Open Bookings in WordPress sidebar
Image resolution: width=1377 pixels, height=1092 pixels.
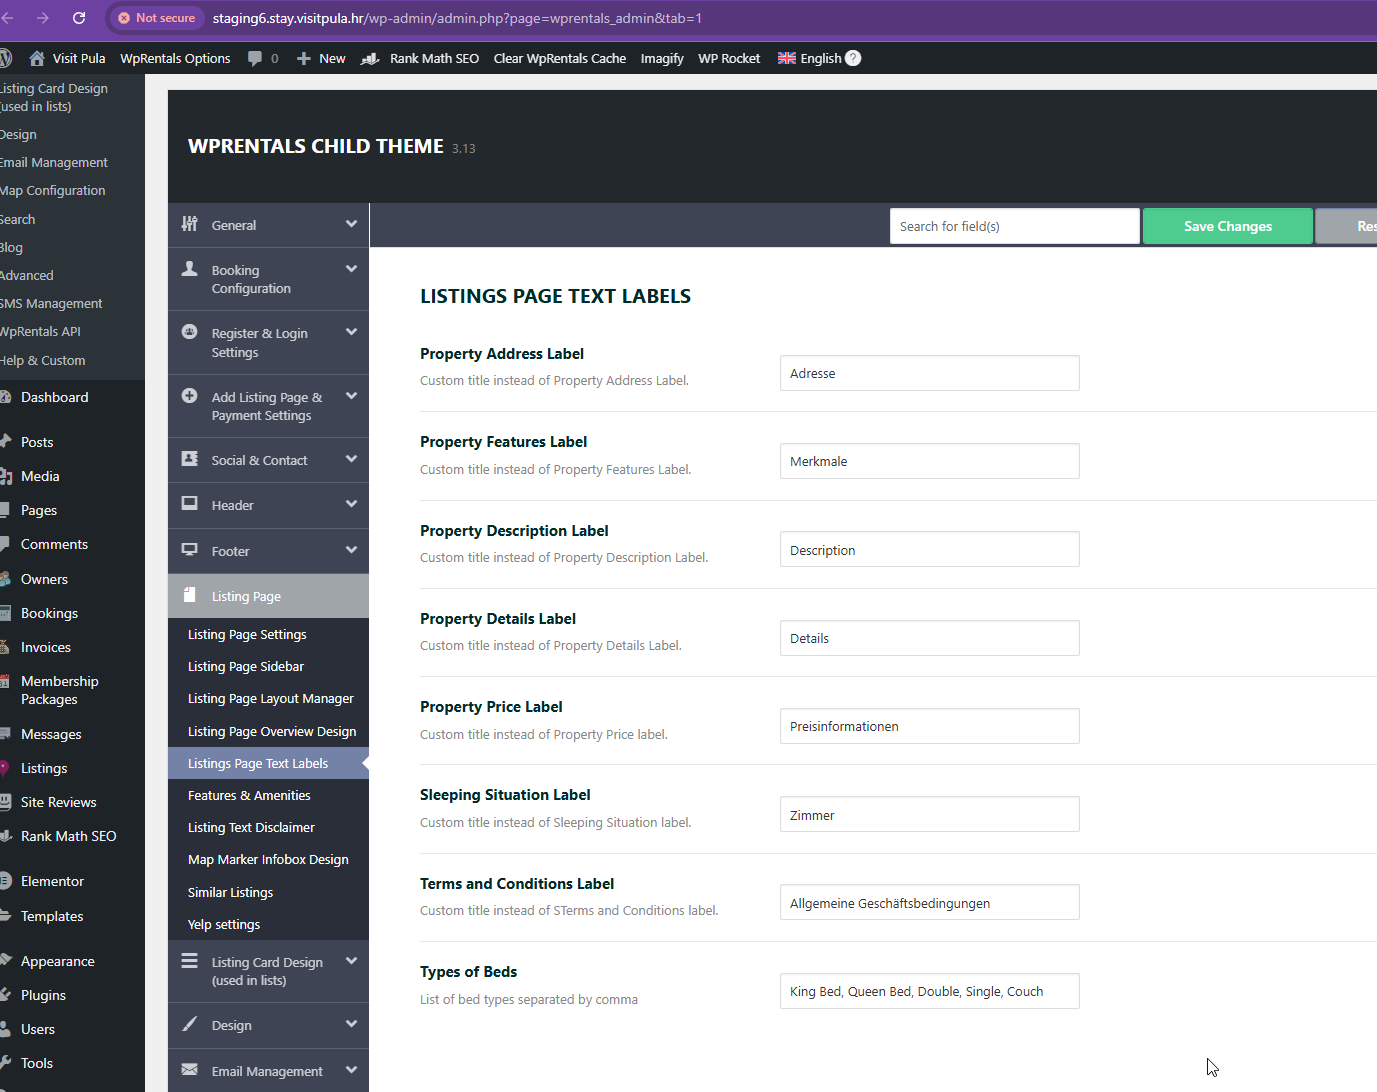pos(49,613)
